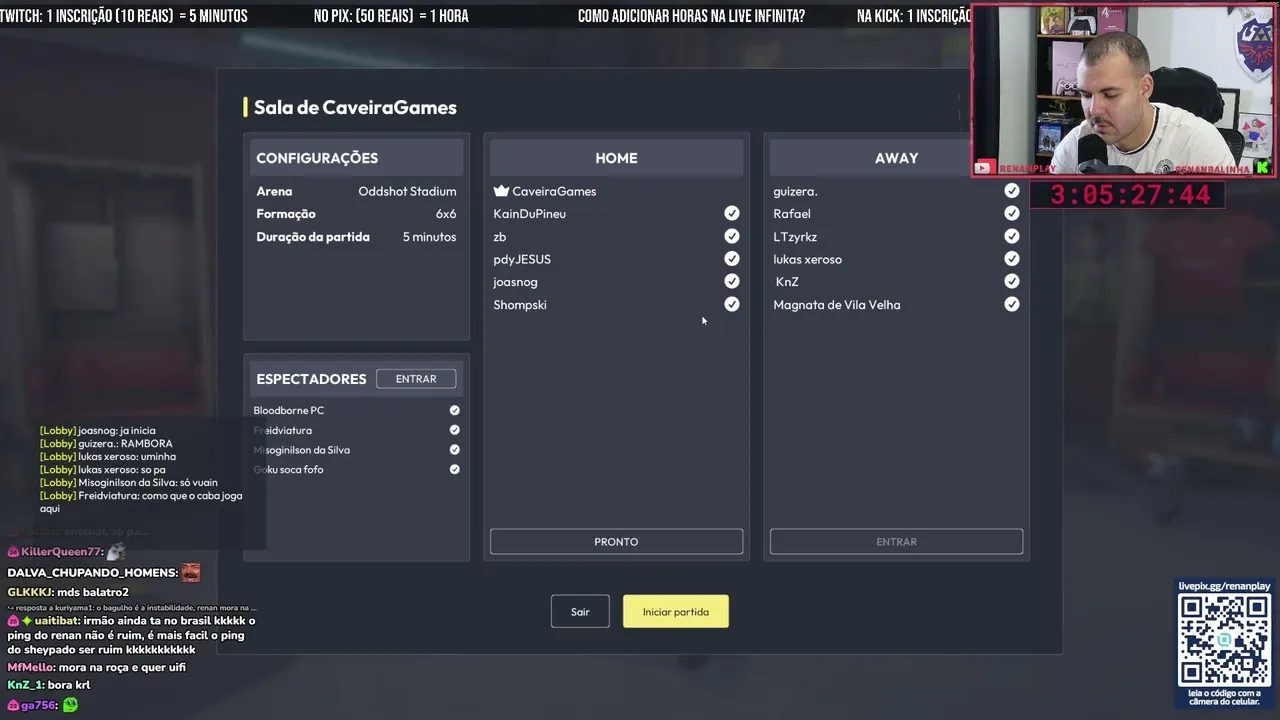Click the chat username KnZ_1
1280x720 pixels.
coord(25,685)
